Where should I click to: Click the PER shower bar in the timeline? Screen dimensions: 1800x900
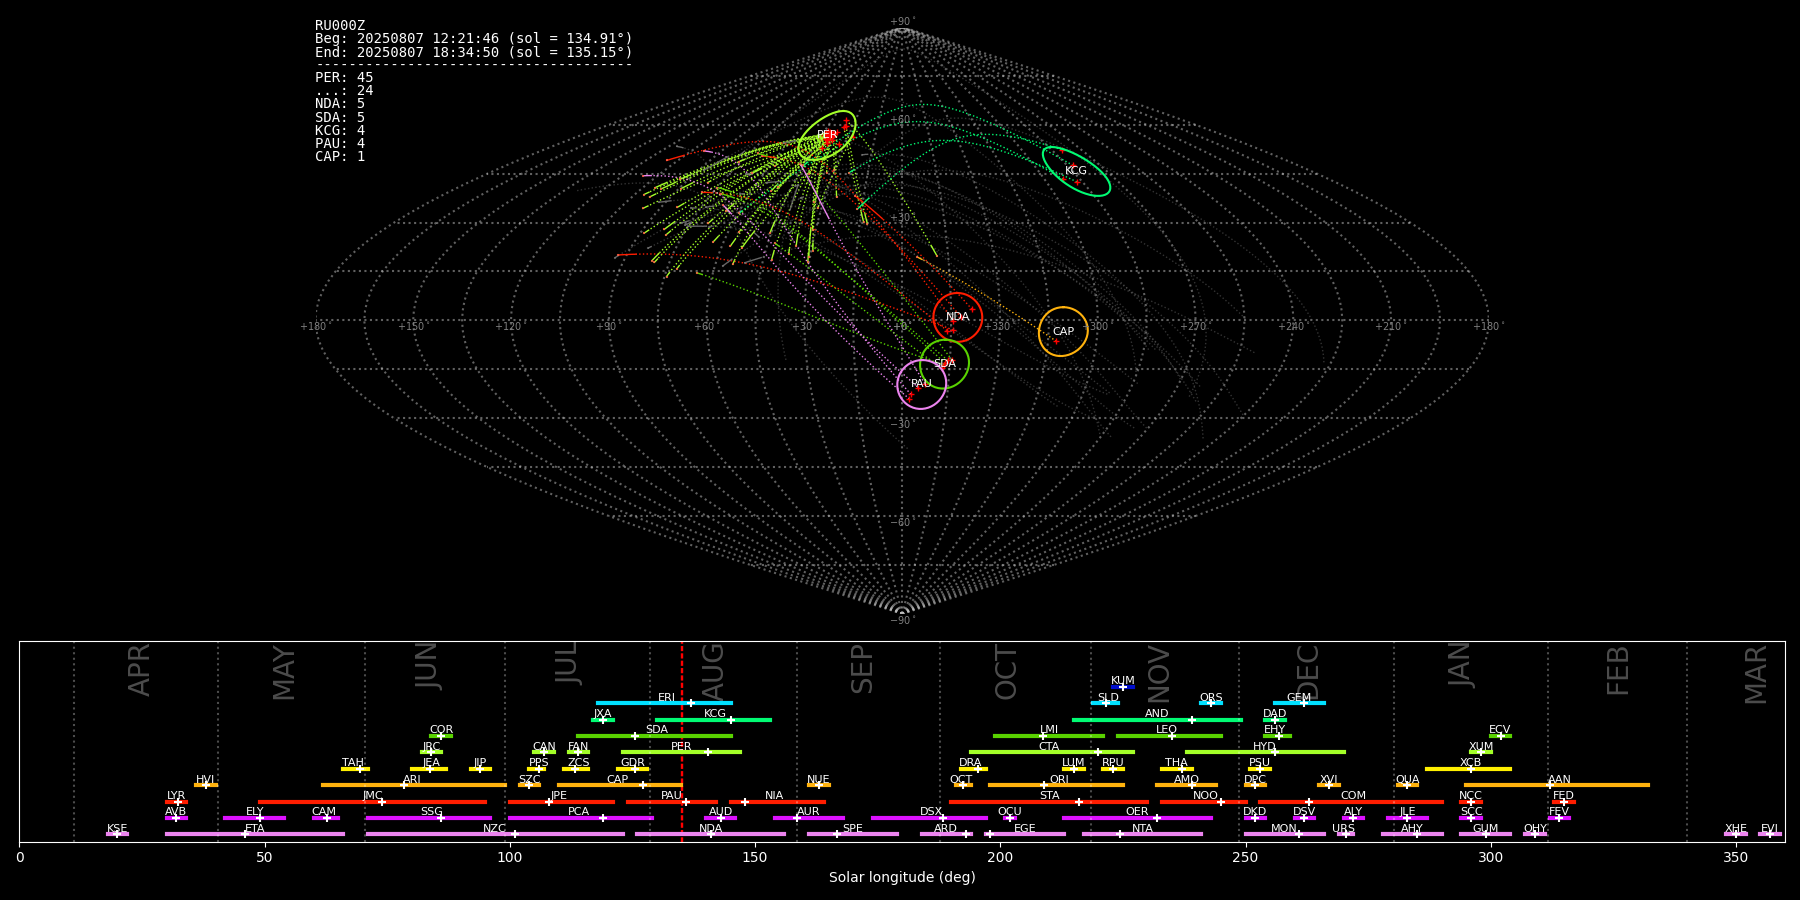pyautogui.click(x=681, y=752)
